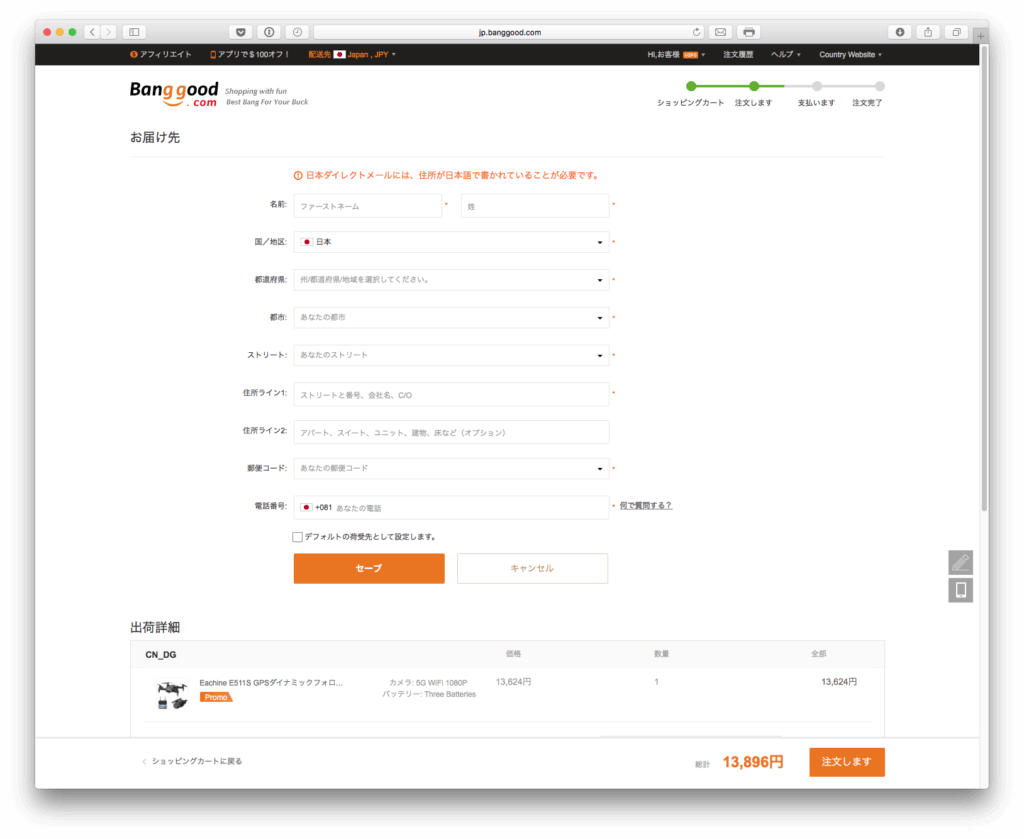Screen dimensions: 1024x839
Task: Click the pencil feedback icon on right edge
Action: tap(960, 562)
